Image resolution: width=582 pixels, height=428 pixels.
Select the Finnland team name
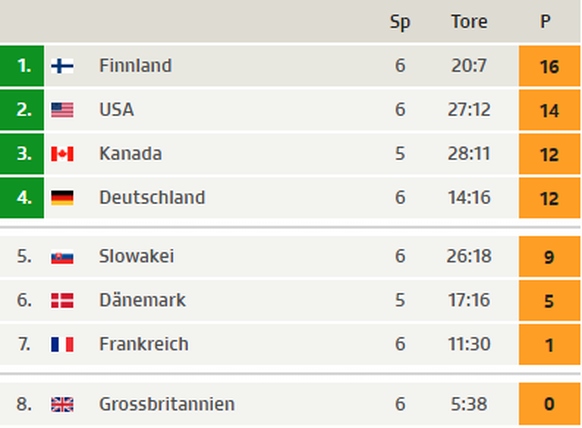pyautogui.click(x=135, y=66)
